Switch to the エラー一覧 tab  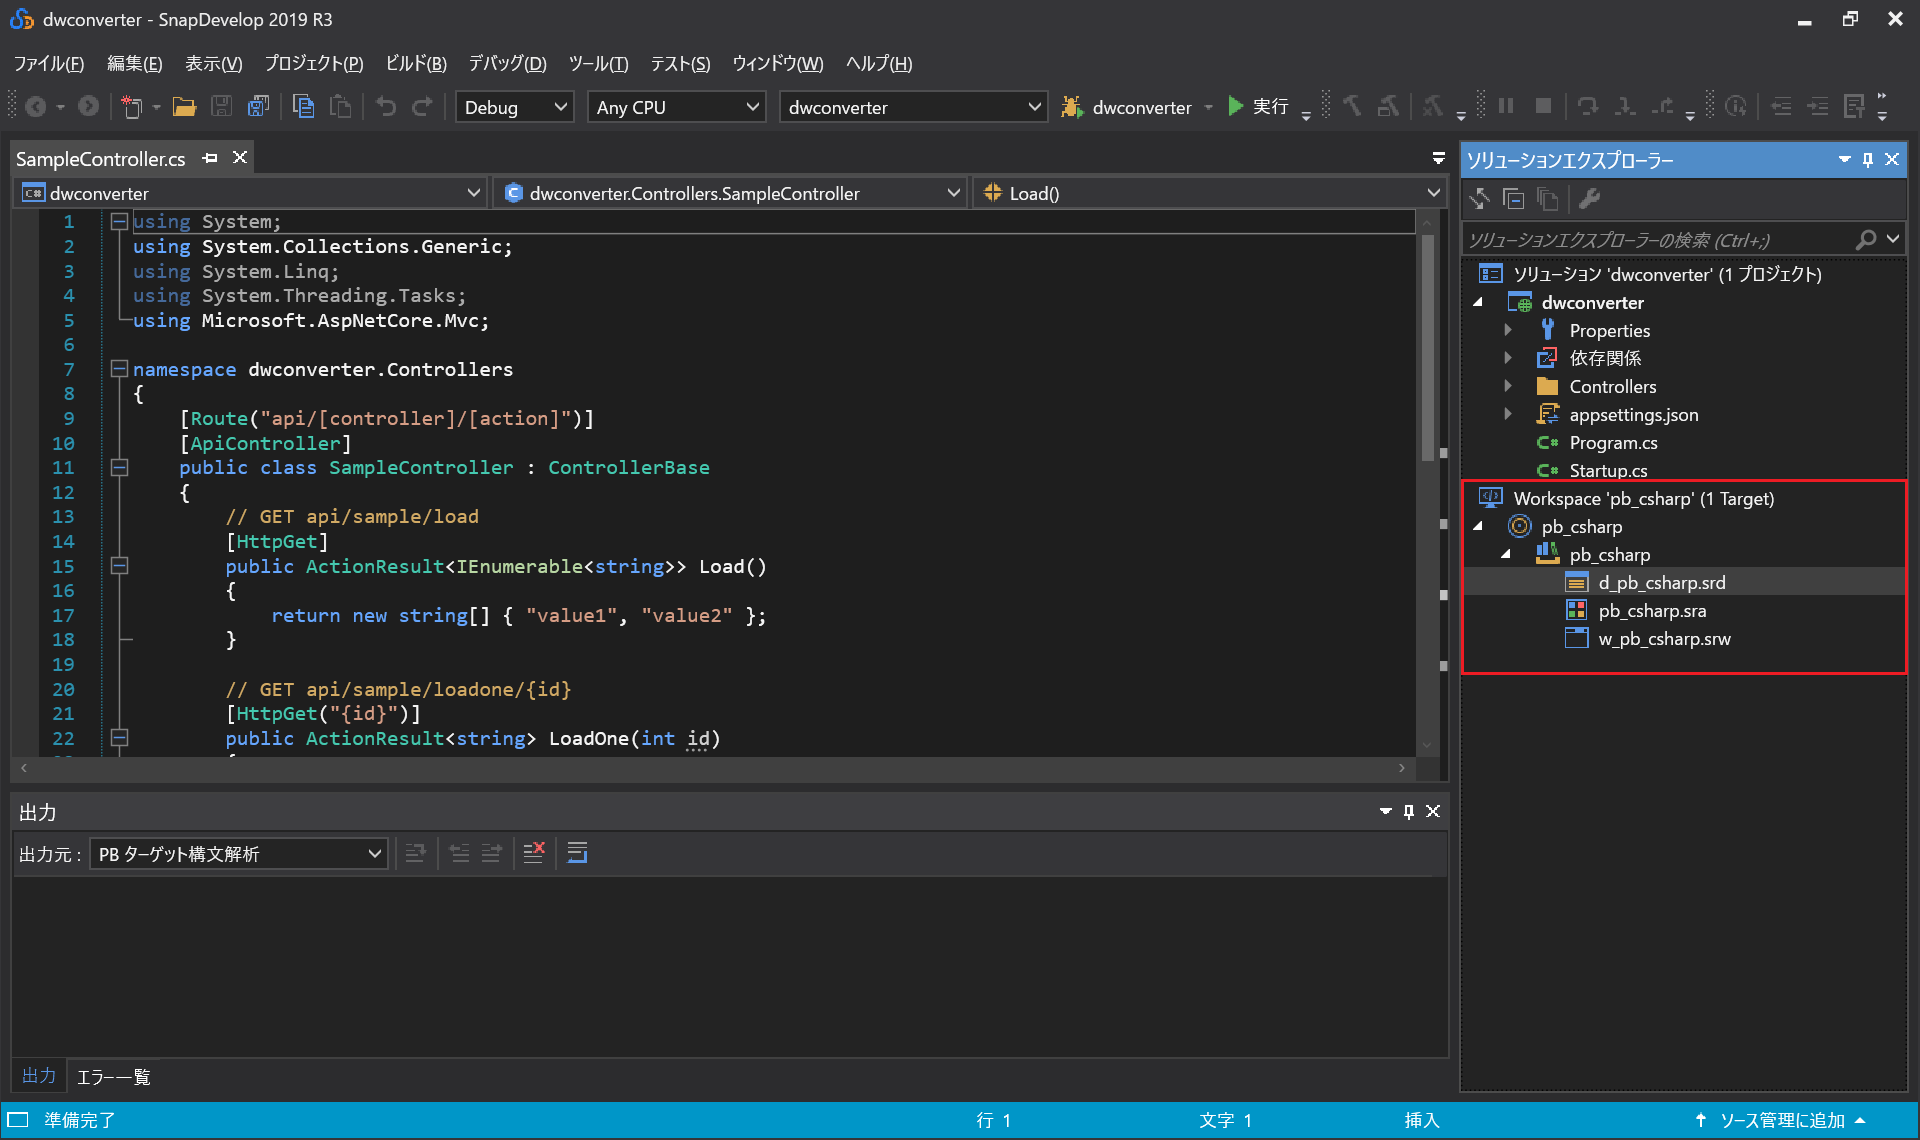[x=113, y=1077]
